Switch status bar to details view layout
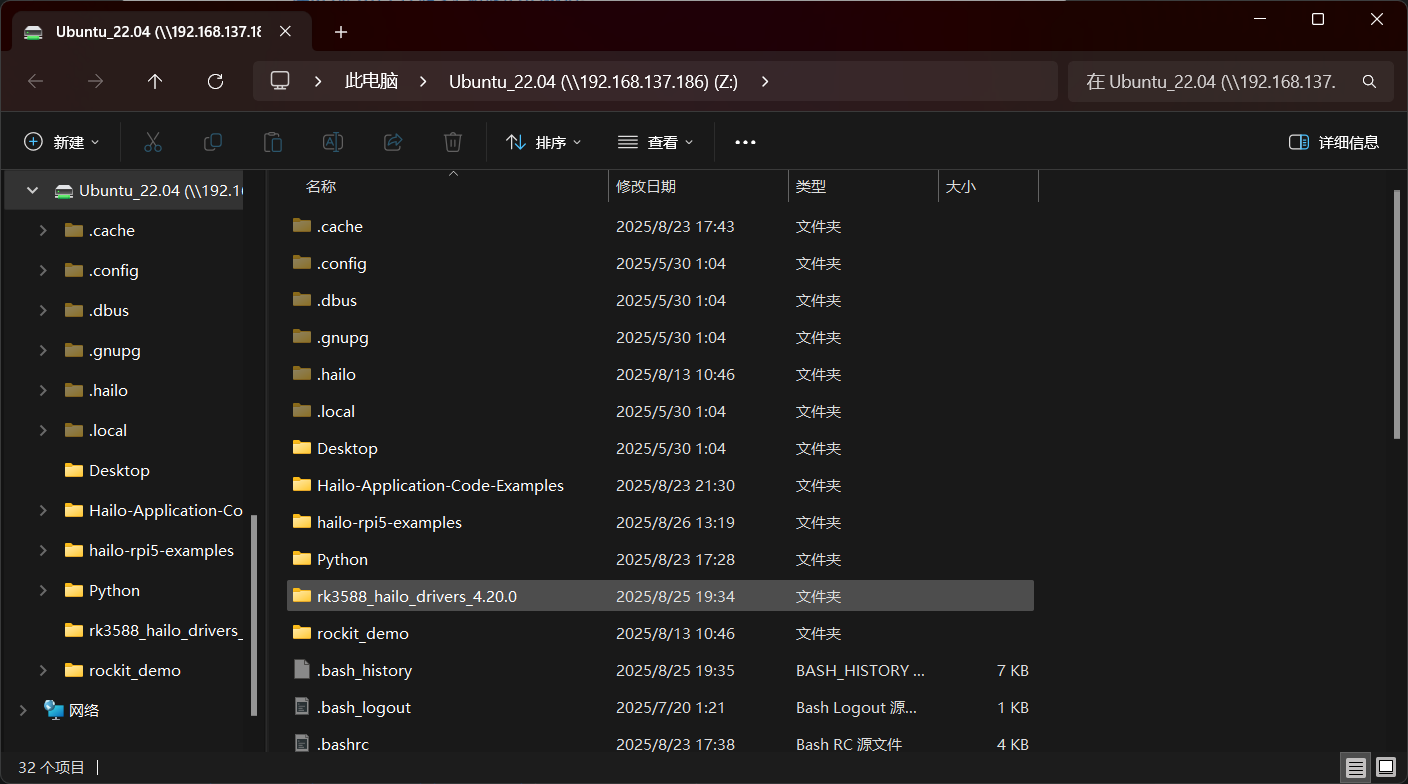 [x=1356, y=767]
